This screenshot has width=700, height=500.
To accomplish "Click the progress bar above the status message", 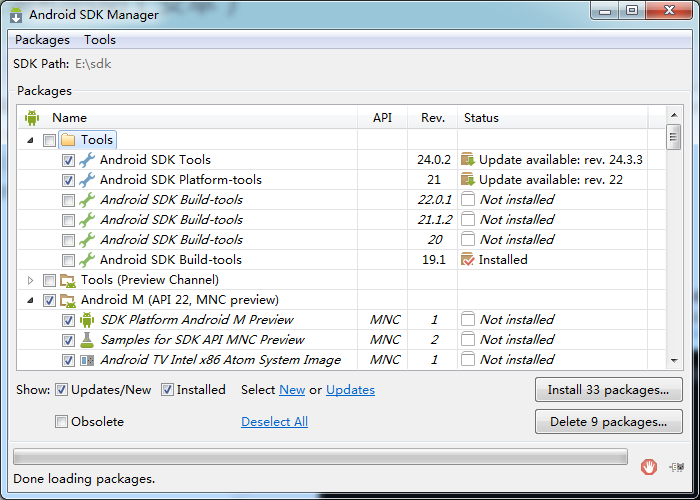I will click(x=321, y=457).
